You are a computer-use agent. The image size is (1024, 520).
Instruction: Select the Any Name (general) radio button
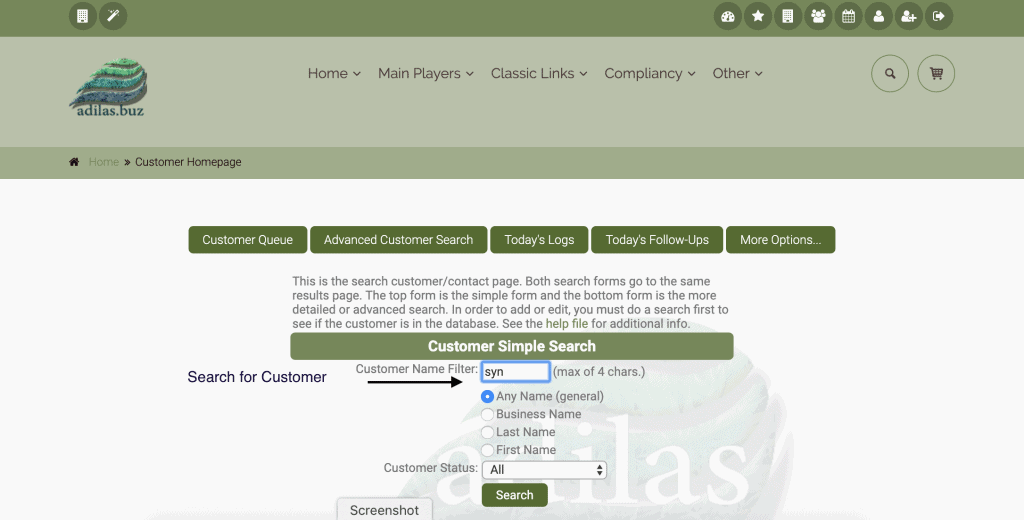pos(487,397)
